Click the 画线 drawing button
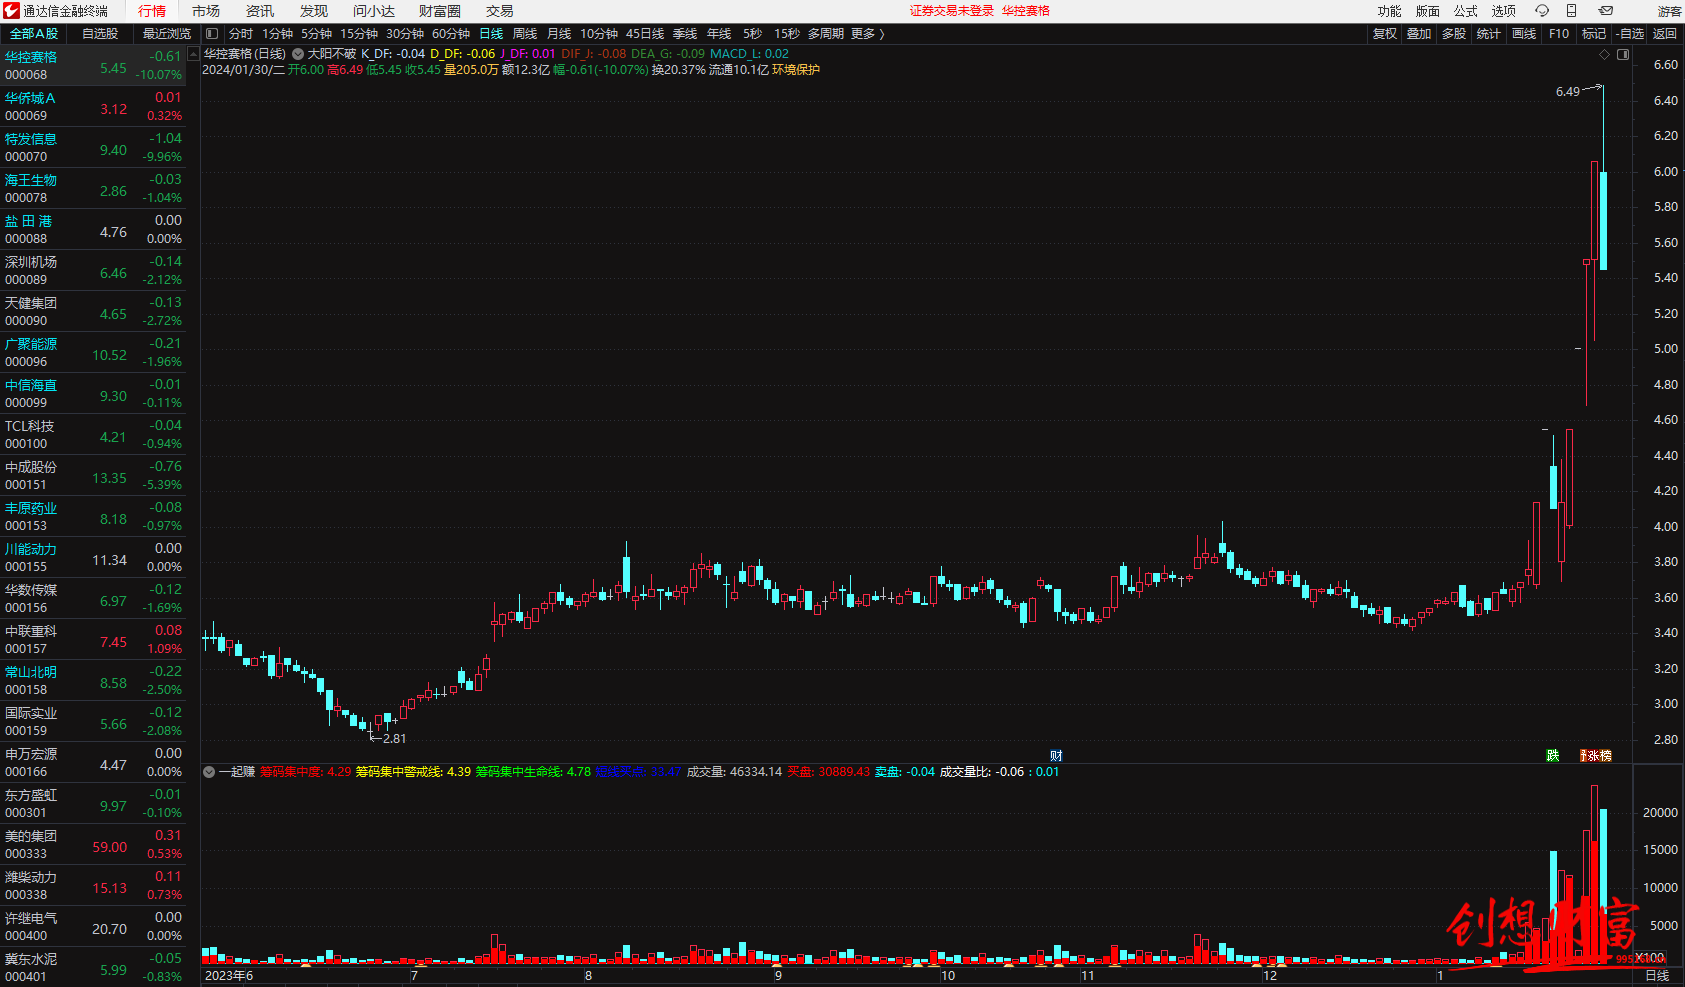The width and height of the screenshot is (1685, 987). 1524,34
